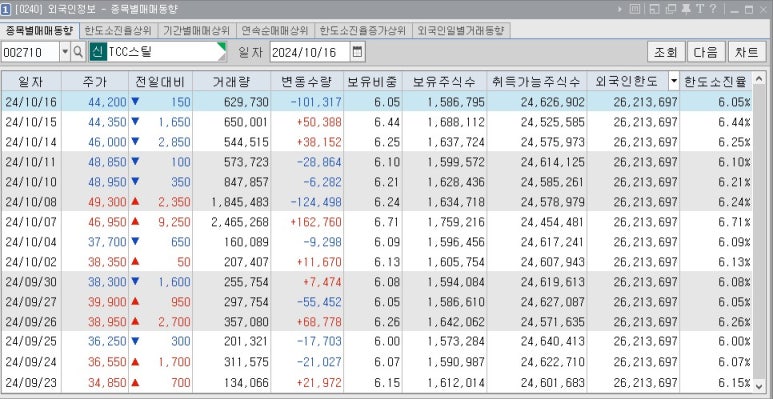The width and height of the screenshot is (773, 399).
Task: Close the 외국인정보 window
Action: pyautogui.click(x=763, y=10)
